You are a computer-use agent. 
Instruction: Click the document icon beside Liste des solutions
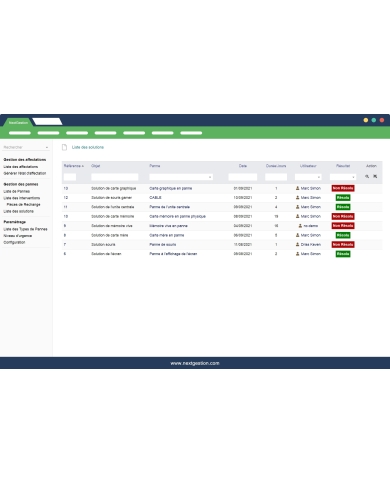[x=64, y=147]
